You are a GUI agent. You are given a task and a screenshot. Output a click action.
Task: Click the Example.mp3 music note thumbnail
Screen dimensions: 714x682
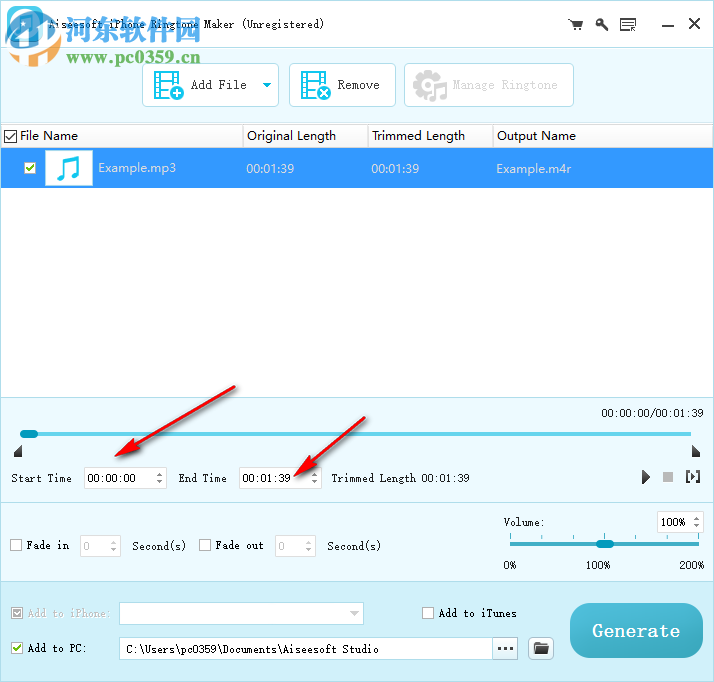coord(69,168)
